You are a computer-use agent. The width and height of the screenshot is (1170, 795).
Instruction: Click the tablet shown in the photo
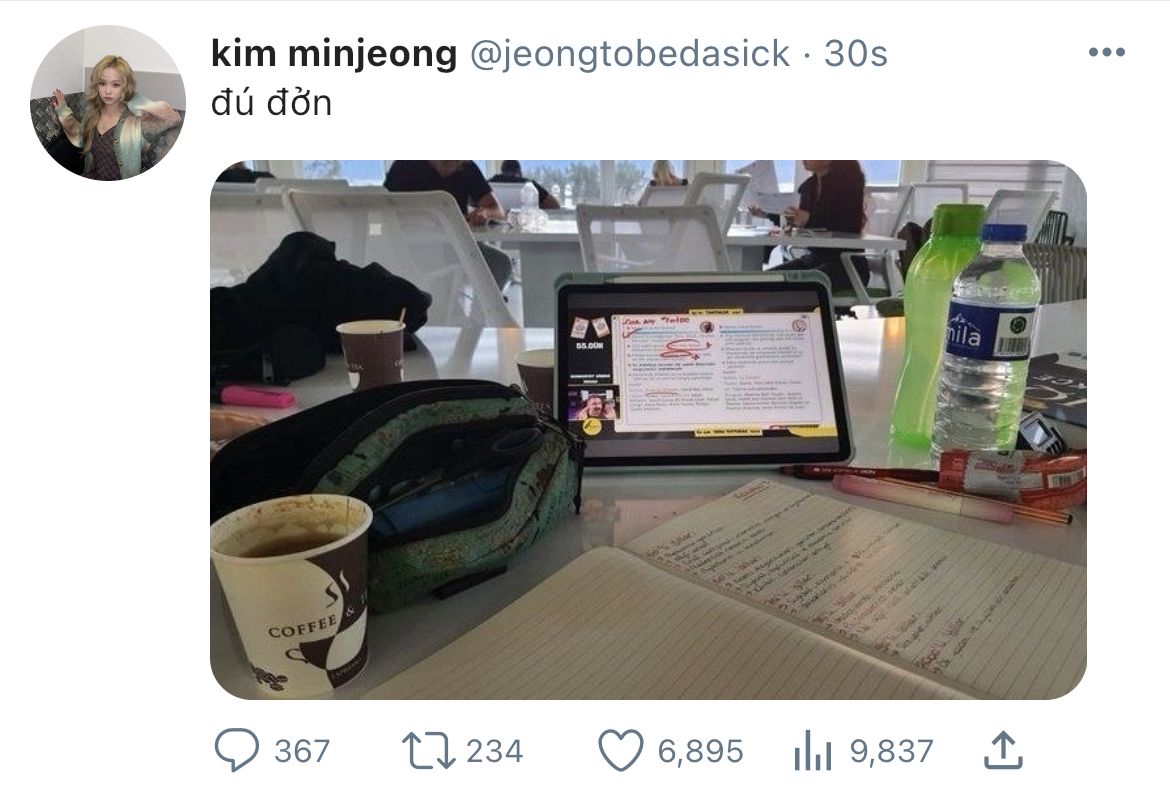click(x=701, y=368)
